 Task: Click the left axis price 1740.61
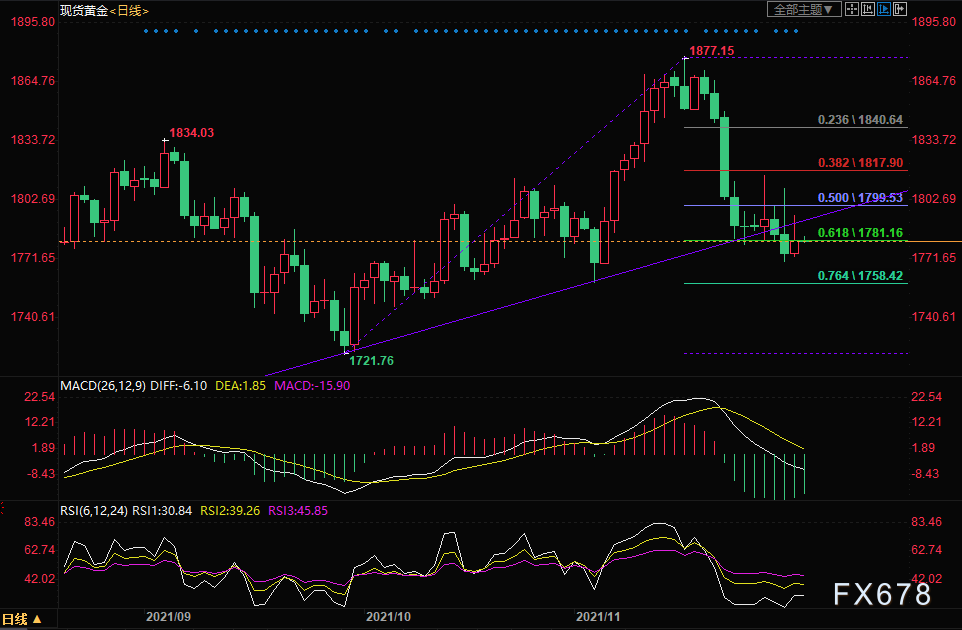pyautogui.click(x=33, y=317)
